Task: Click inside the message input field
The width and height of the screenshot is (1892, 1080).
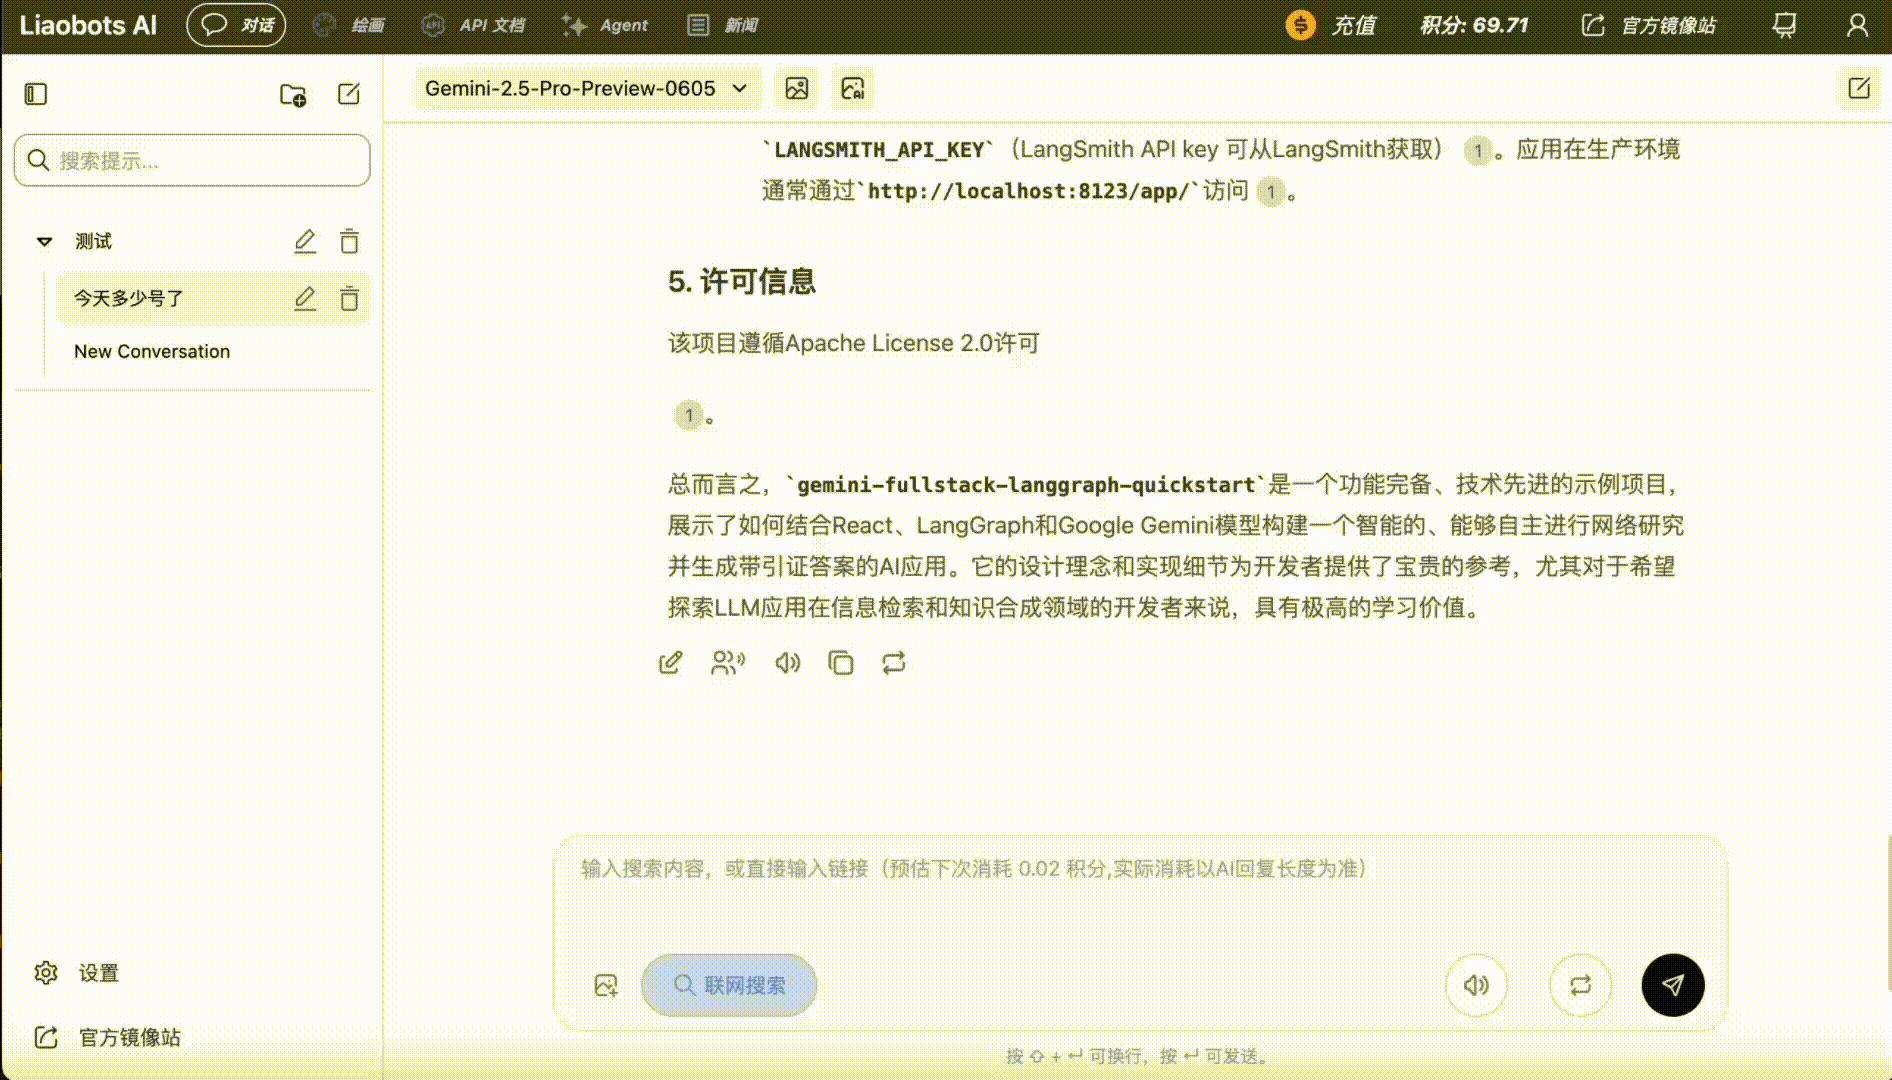Action: click(x=1100, y=870)
